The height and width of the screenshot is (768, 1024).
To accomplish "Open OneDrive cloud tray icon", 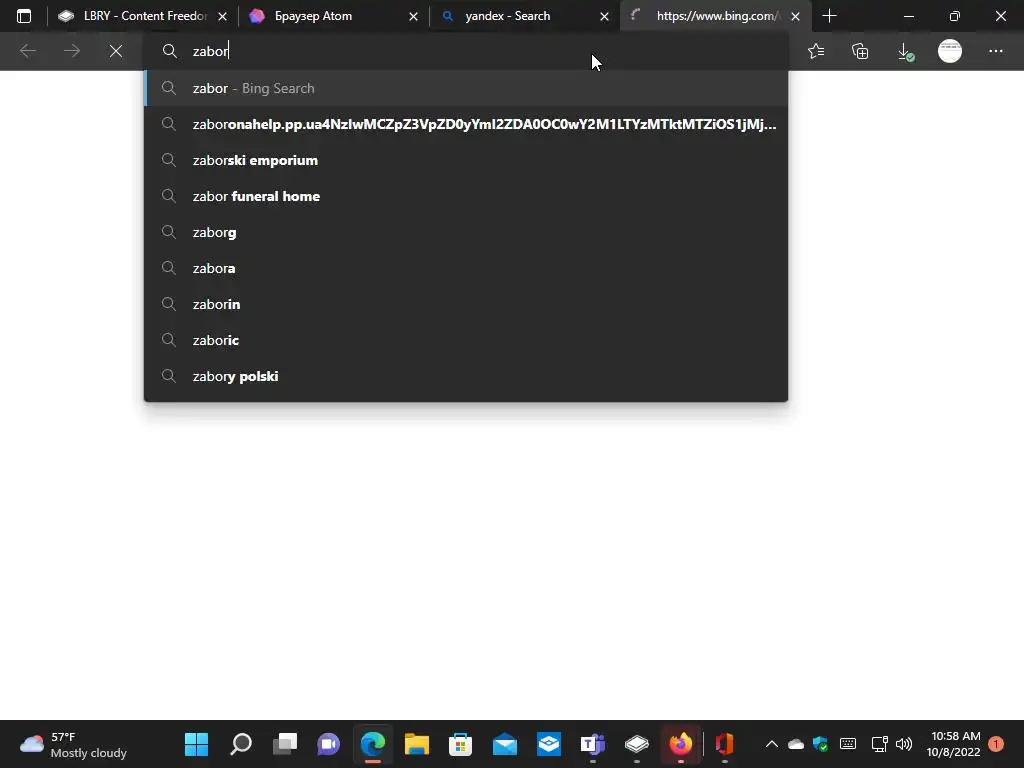I will click(x=795, y=744).
